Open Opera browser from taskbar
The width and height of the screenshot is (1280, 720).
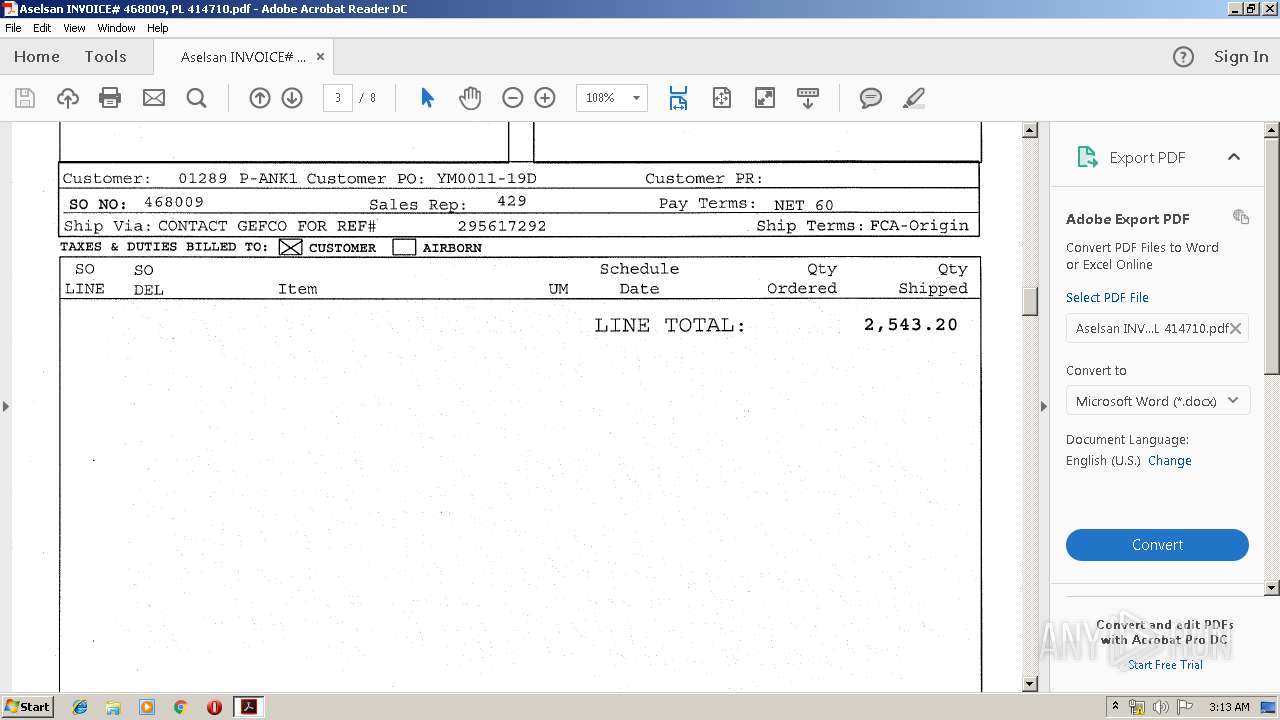pos(214,707)
